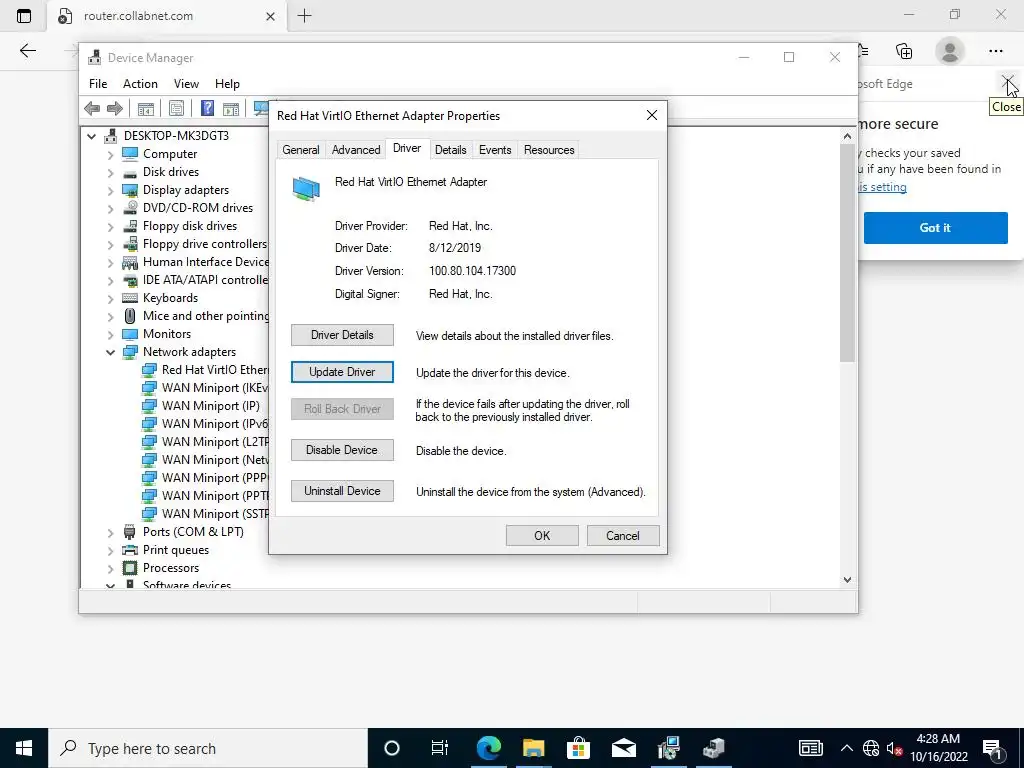Open the View menu

coord(186,84)
